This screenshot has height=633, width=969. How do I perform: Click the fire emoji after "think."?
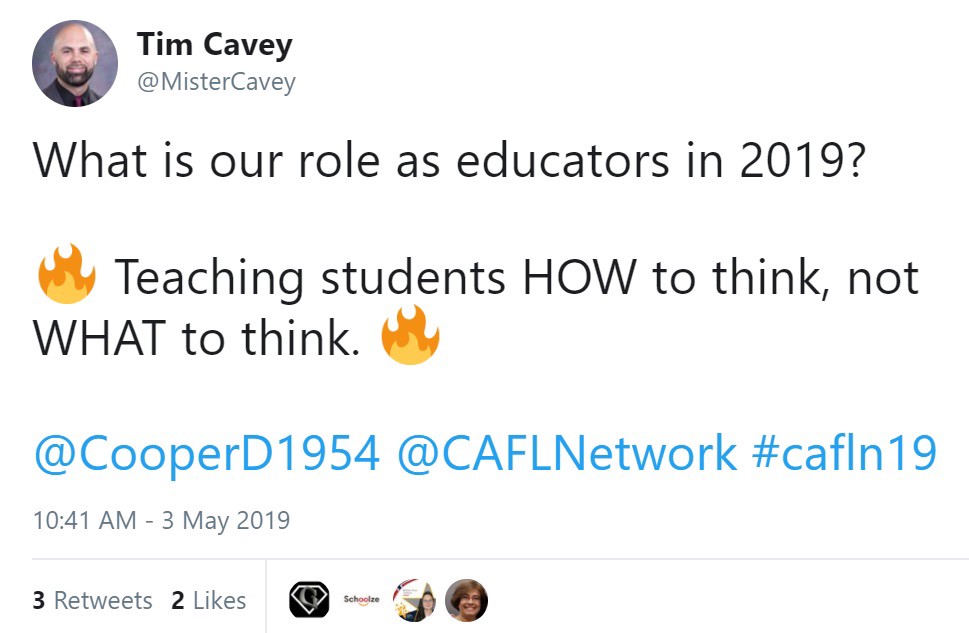point(410,339)
